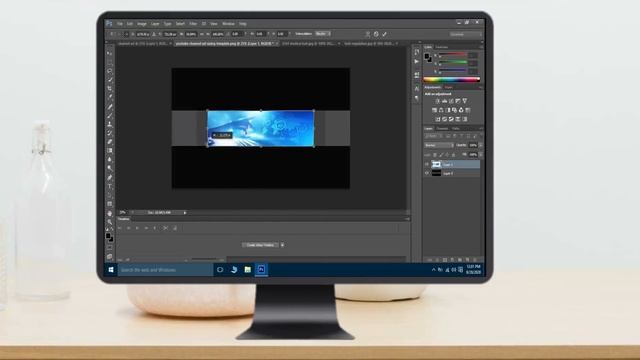Image resolution: width=640 pixels, height=360 pixels.
Task: Switch to the youtube channel art template document tab
Action: coord(226,43)
